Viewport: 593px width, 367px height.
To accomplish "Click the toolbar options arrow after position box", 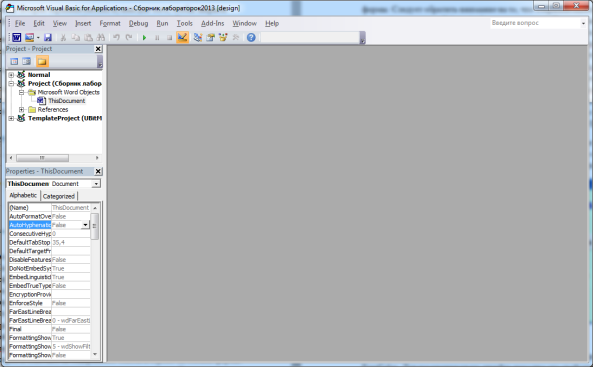I will 362,38.
